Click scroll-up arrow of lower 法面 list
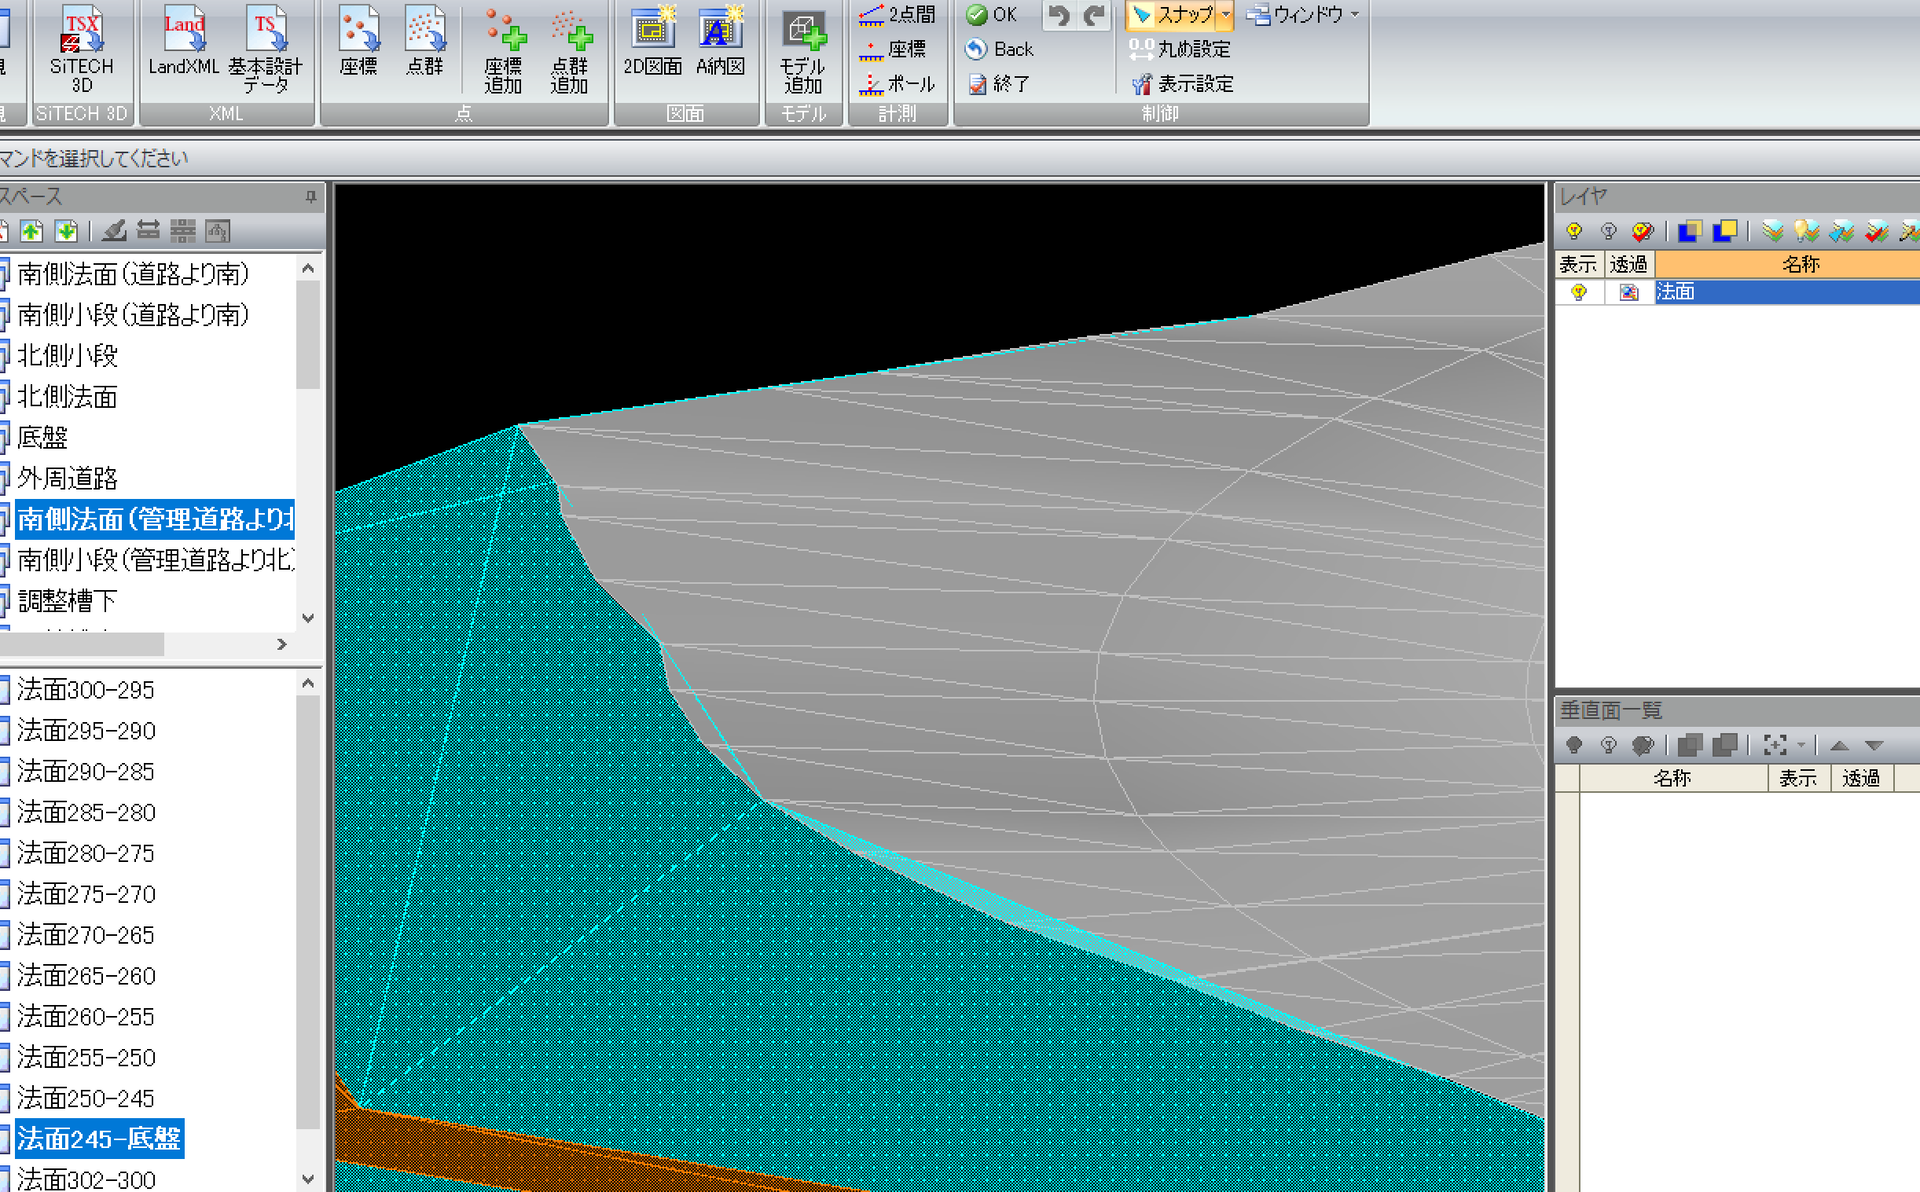 308,684
